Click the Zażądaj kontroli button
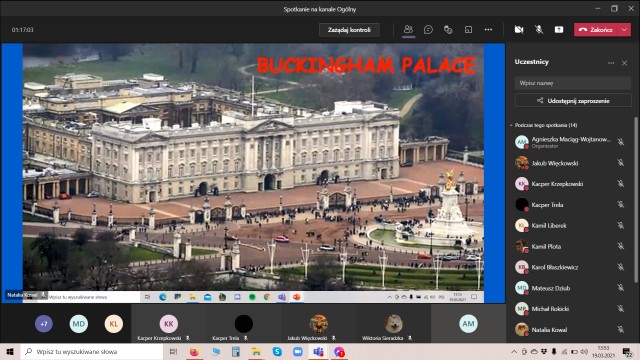The height and width of the screenshot is (360, 640). [x=349, y=30]
